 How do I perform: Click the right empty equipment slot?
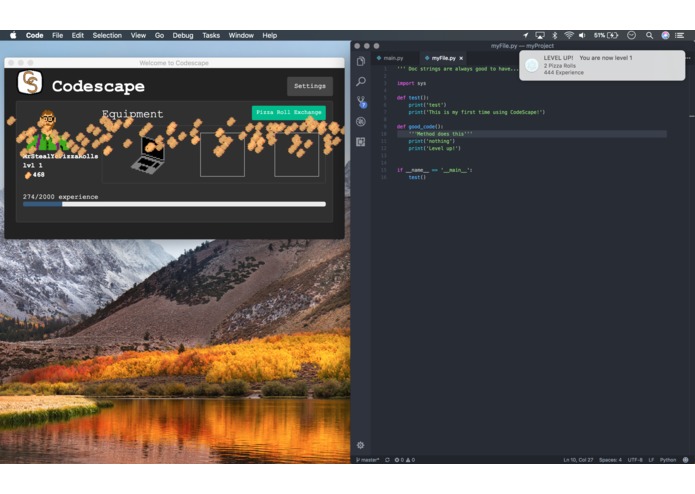tap(296, 155)
